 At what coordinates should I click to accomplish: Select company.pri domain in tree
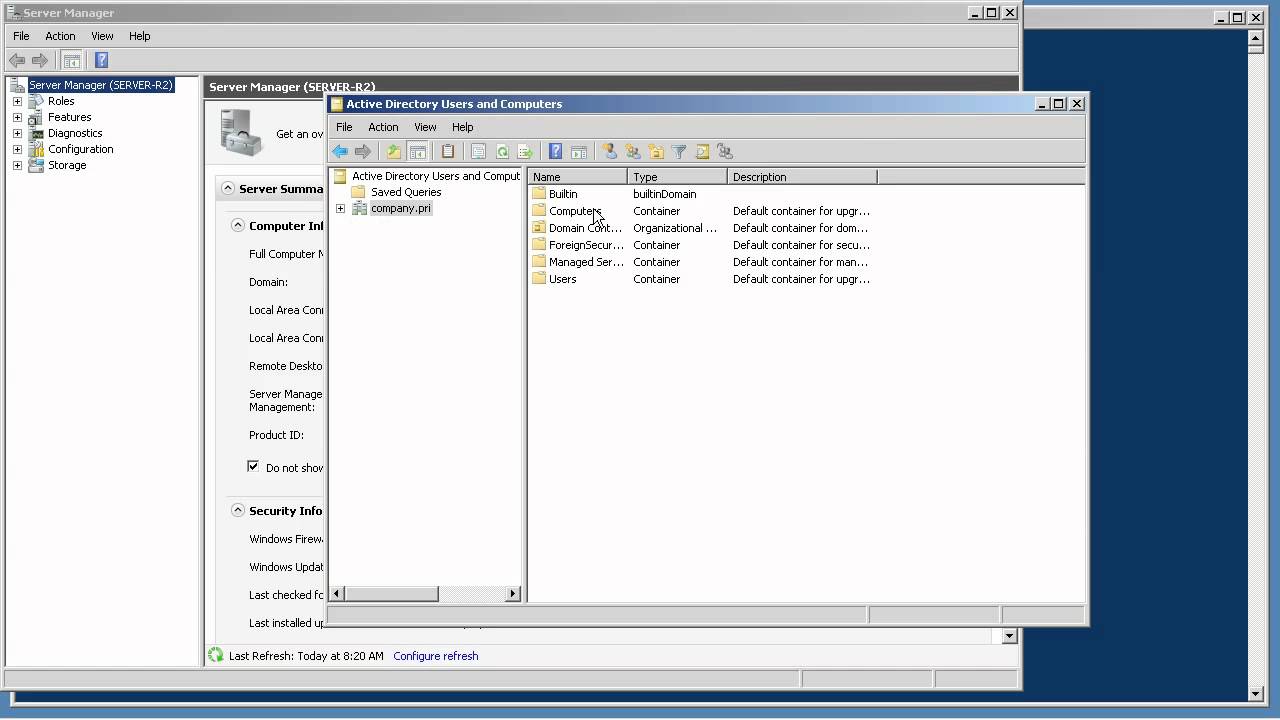[400, 208]
